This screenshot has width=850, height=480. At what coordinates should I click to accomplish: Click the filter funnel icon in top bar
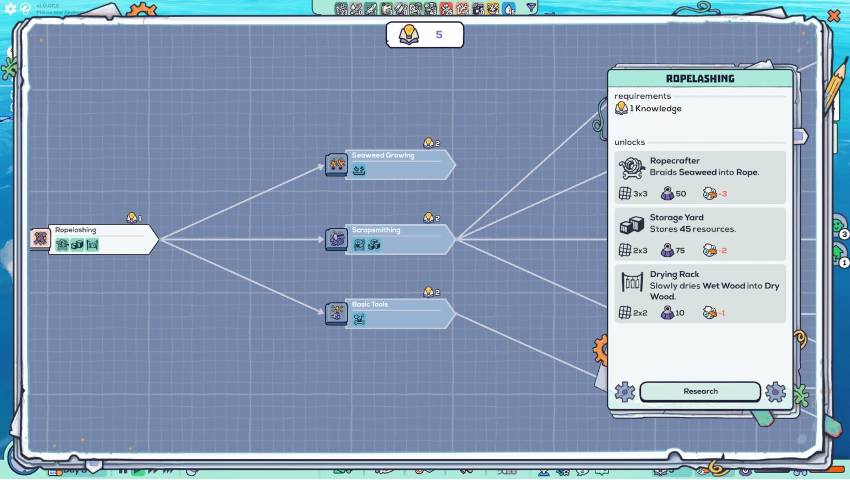point(531,8)
